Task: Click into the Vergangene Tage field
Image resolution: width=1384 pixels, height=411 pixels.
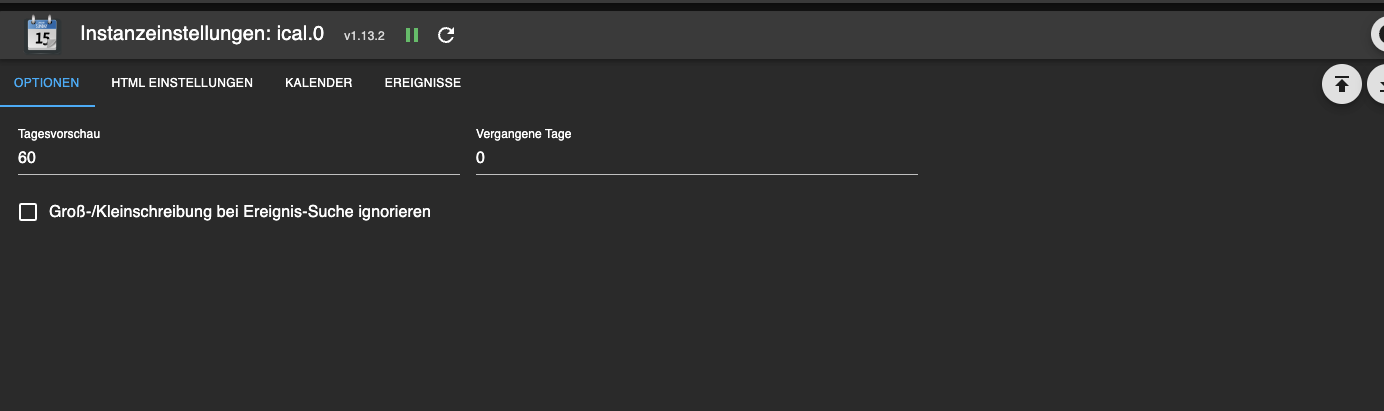Action: 696,158
